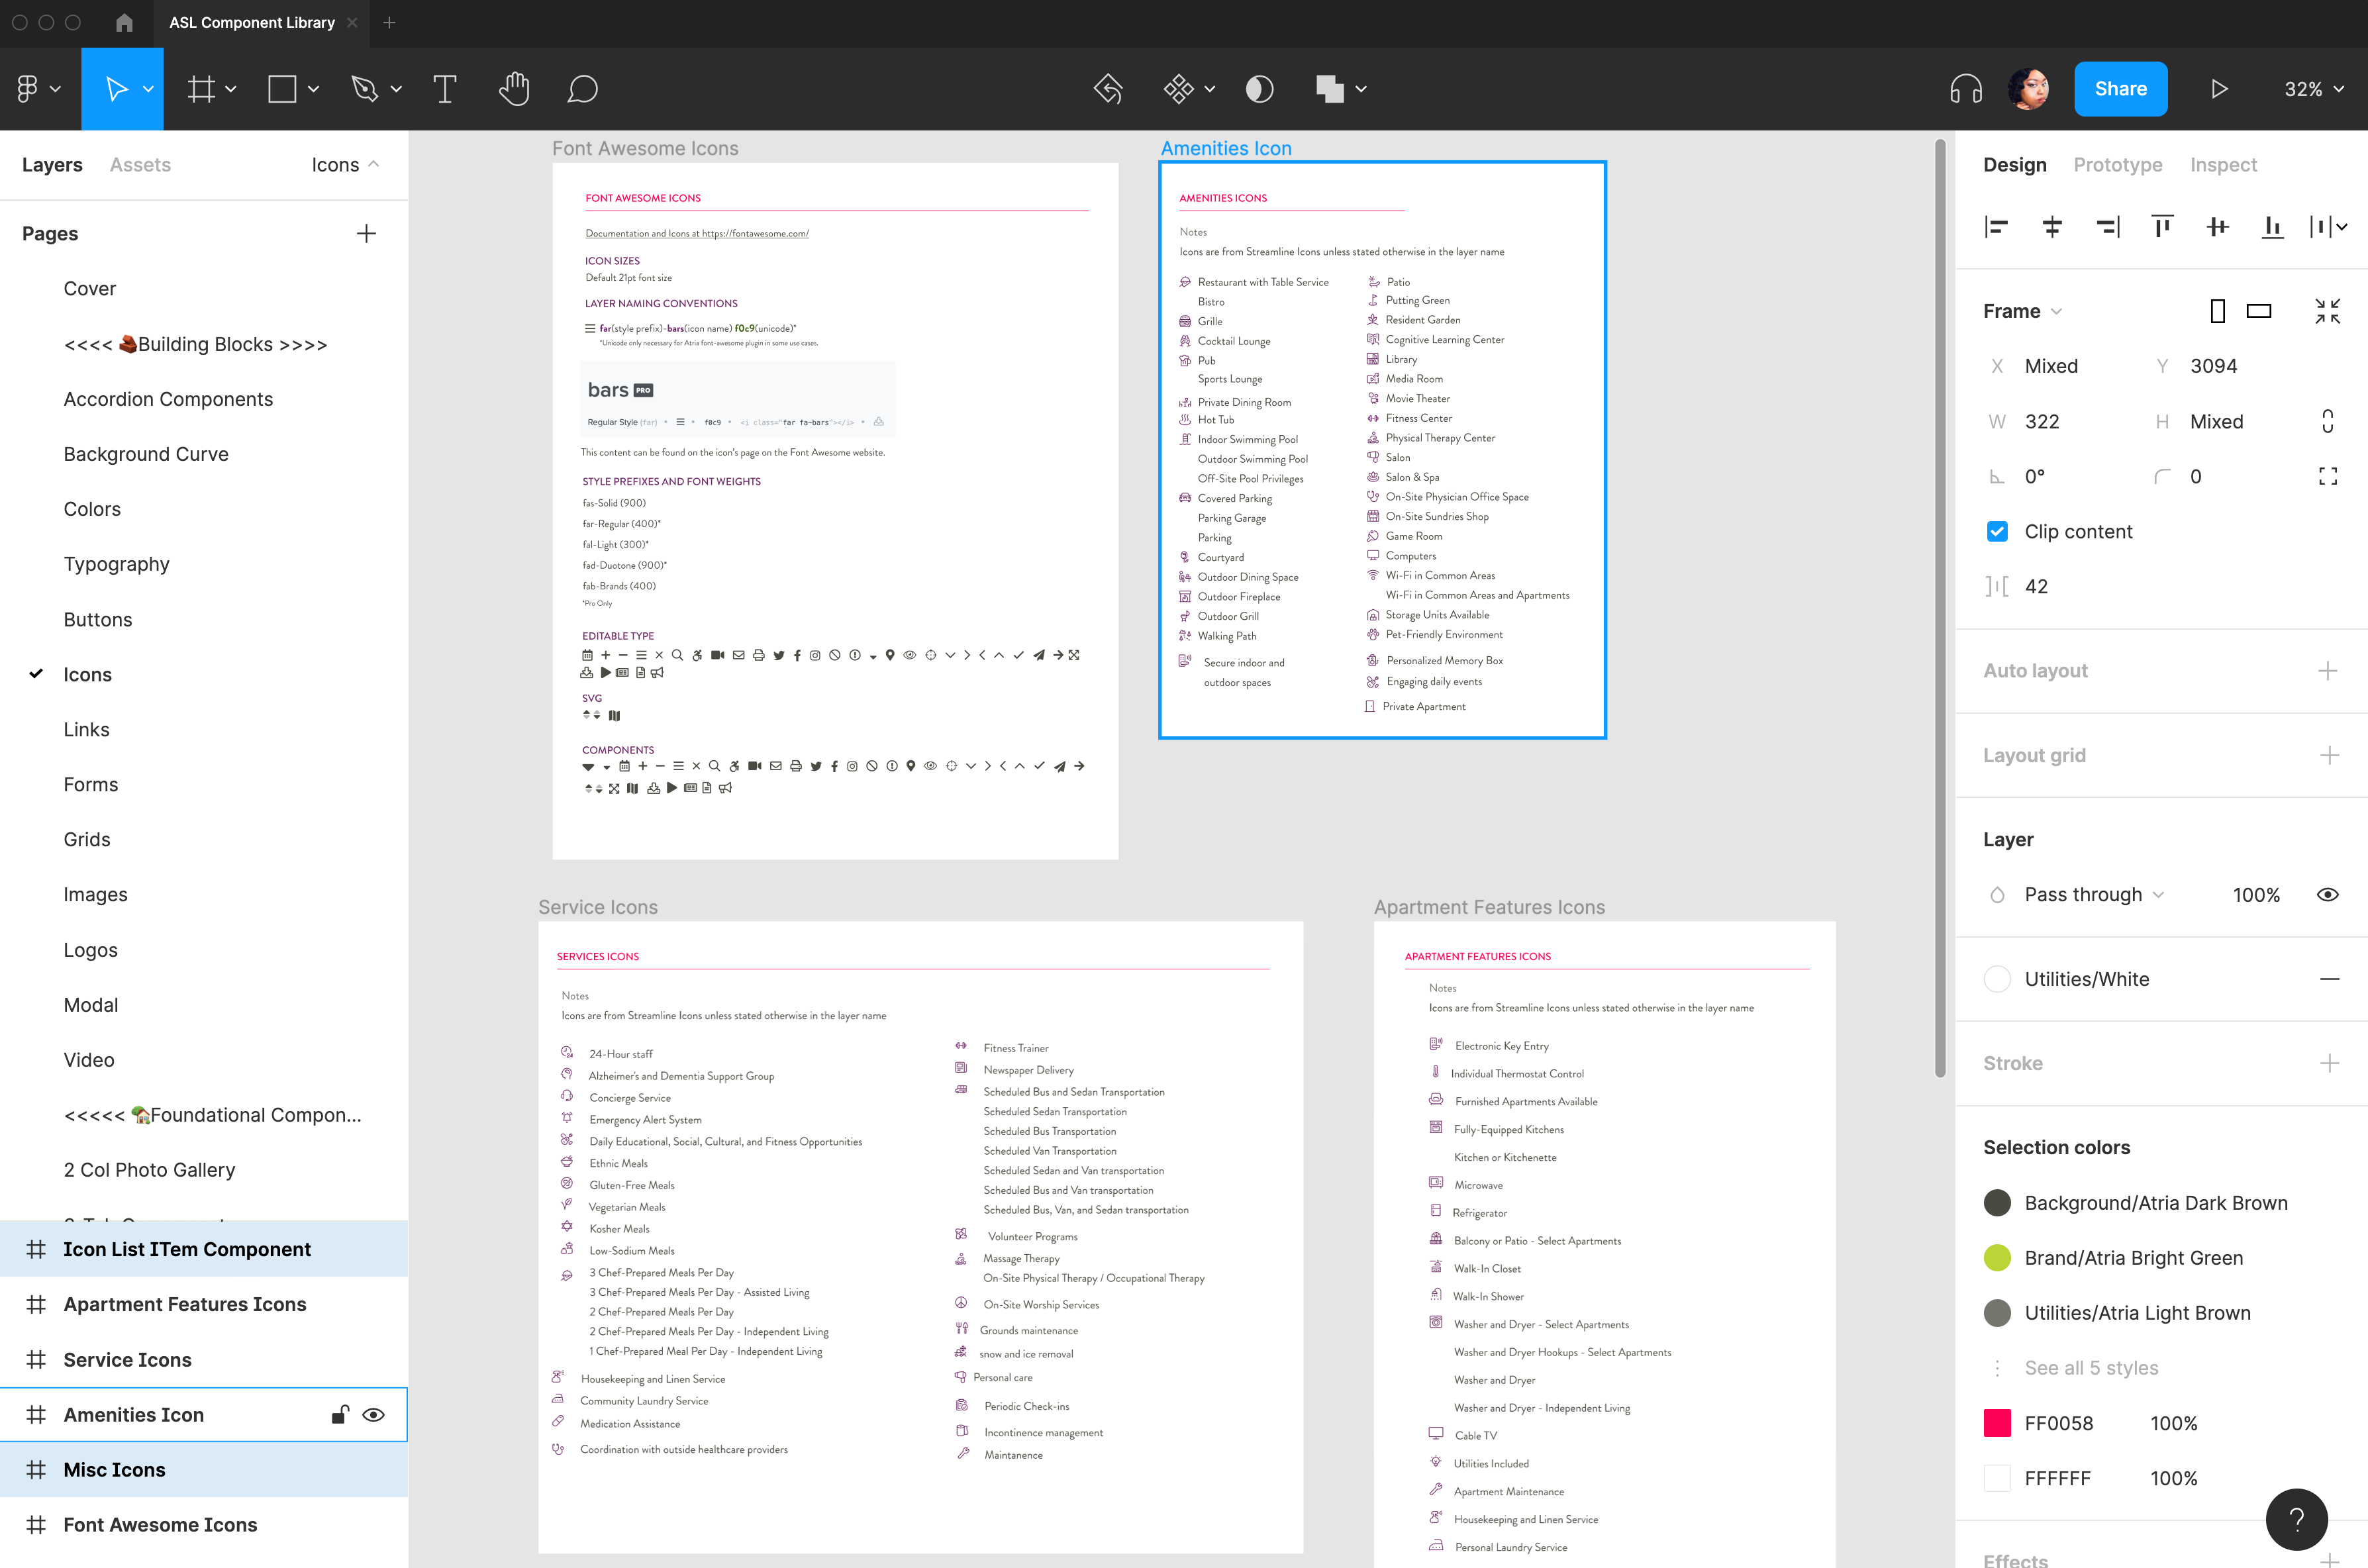
Task: Open the shape tools dropdown arrow
Action: [313, 89]
